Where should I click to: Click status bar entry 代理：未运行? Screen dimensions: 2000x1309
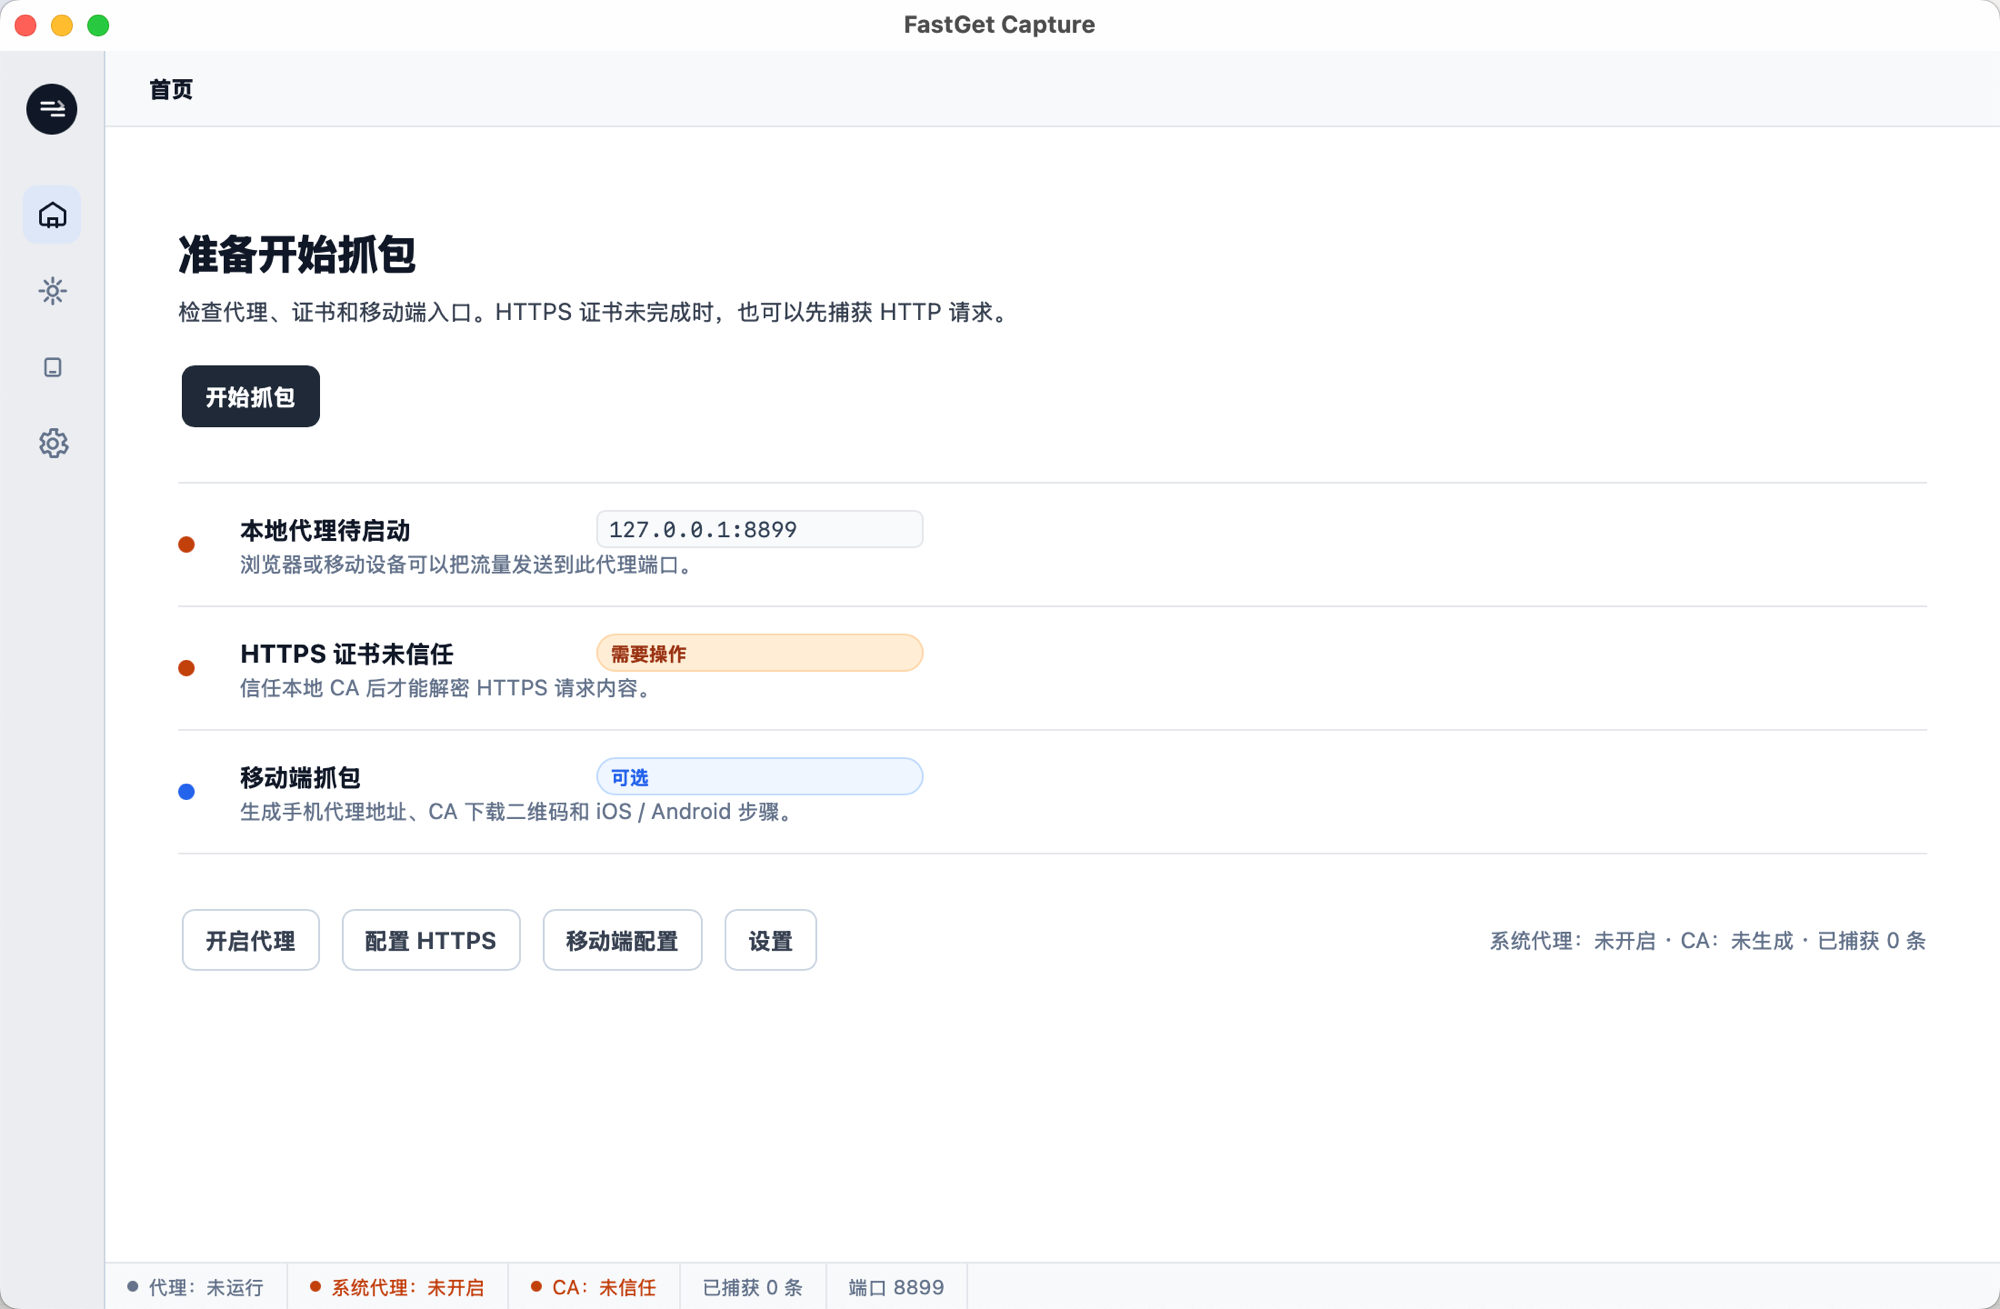coord(196,1287)
